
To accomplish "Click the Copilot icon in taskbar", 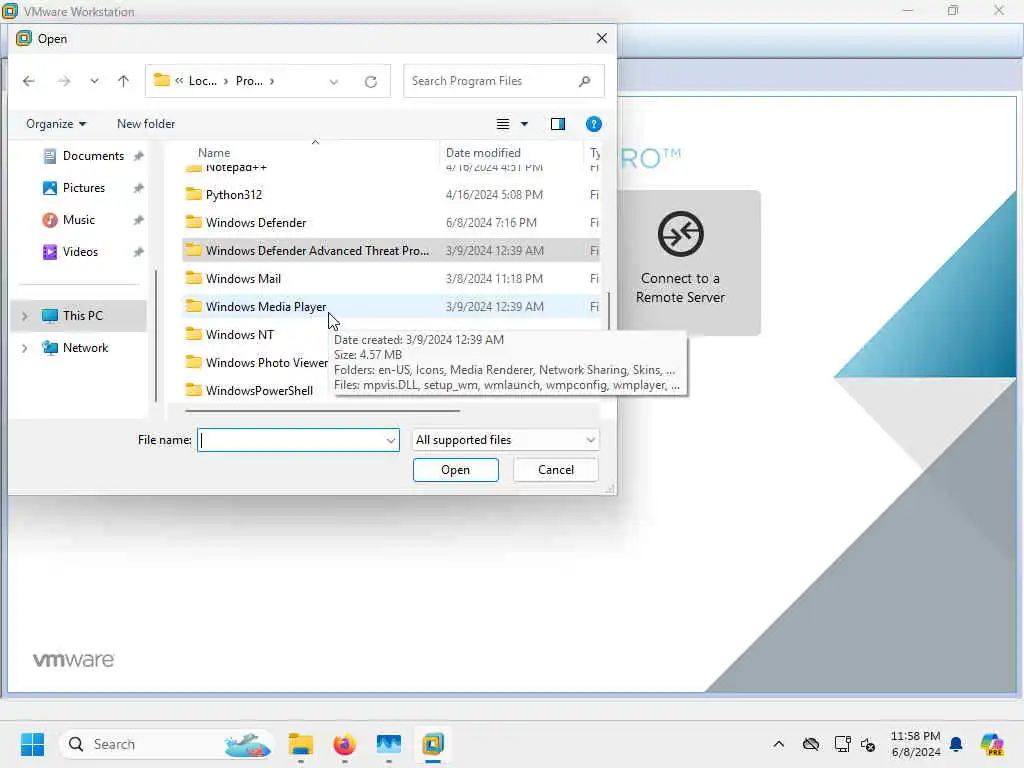I will [992, 744].
